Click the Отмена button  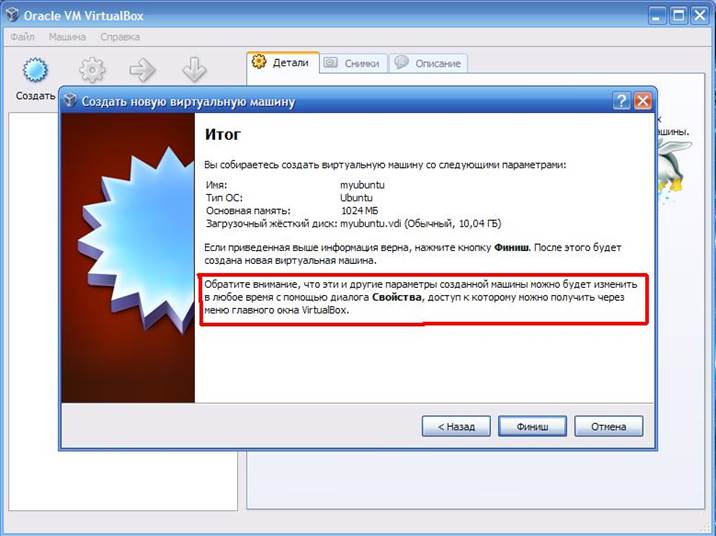click(609, 426)
